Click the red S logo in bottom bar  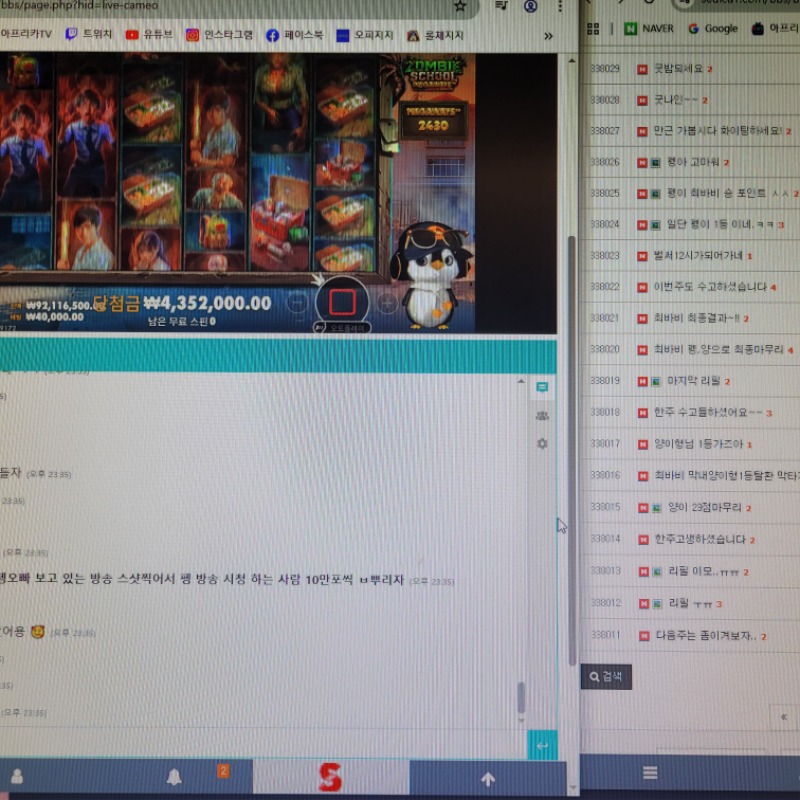330,778
